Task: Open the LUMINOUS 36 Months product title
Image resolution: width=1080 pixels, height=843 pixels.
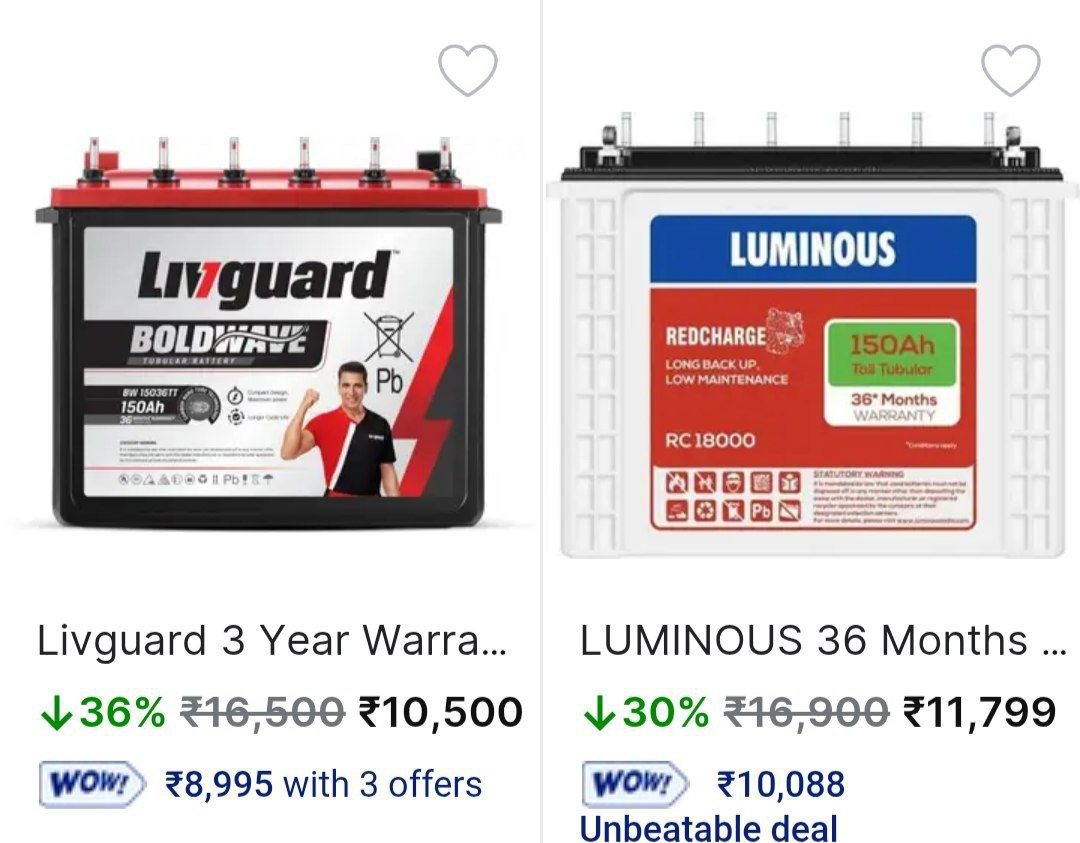Action: tap(823, 641)
